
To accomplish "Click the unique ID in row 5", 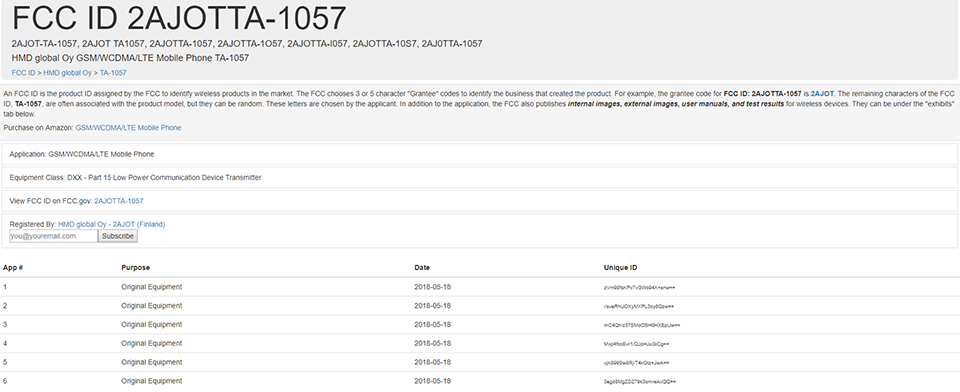I will click(636, 363).
